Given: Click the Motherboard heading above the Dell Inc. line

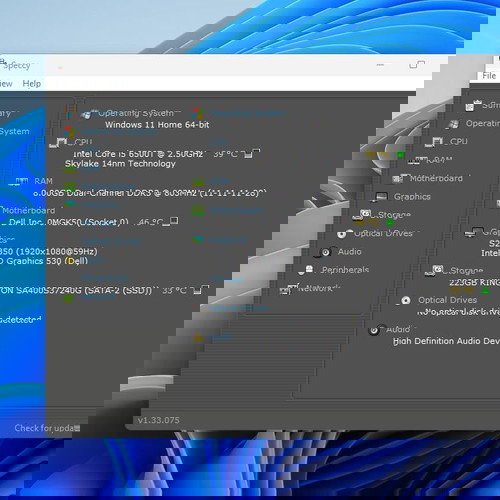Looking at the screenshot, I should 29,210.
